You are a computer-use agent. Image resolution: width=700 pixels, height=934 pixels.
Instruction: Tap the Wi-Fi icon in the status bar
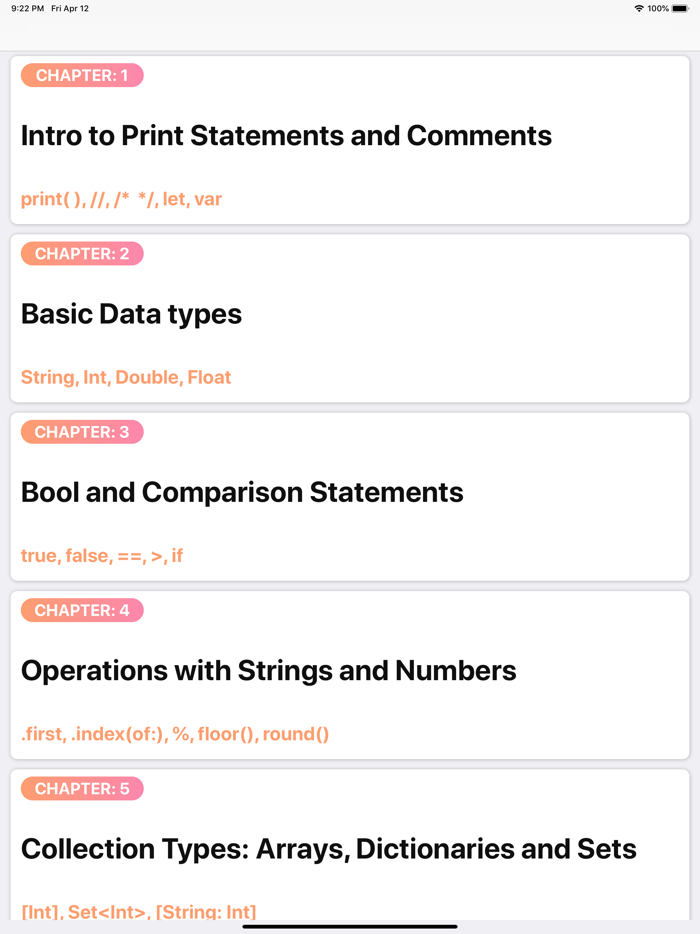click(639, 7)
